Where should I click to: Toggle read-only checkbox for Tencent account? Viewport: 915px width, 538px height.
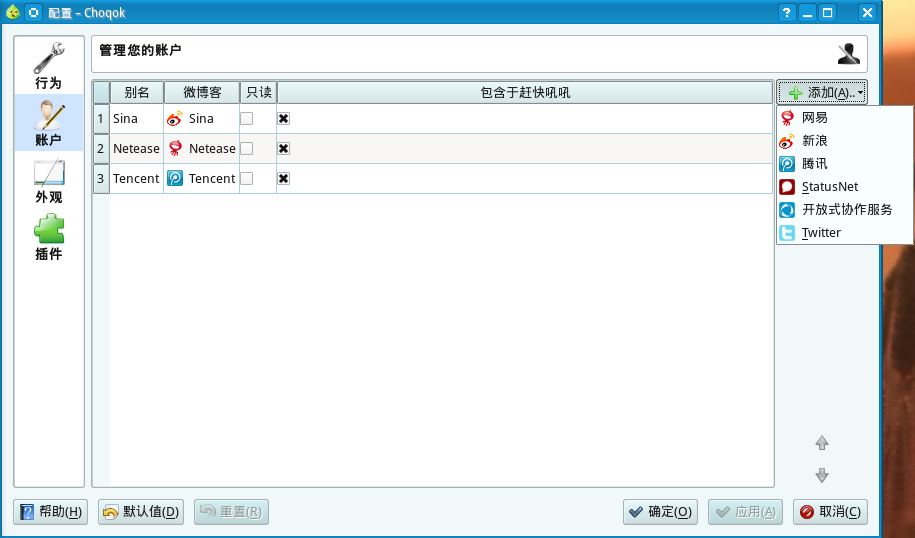[247, 178]
